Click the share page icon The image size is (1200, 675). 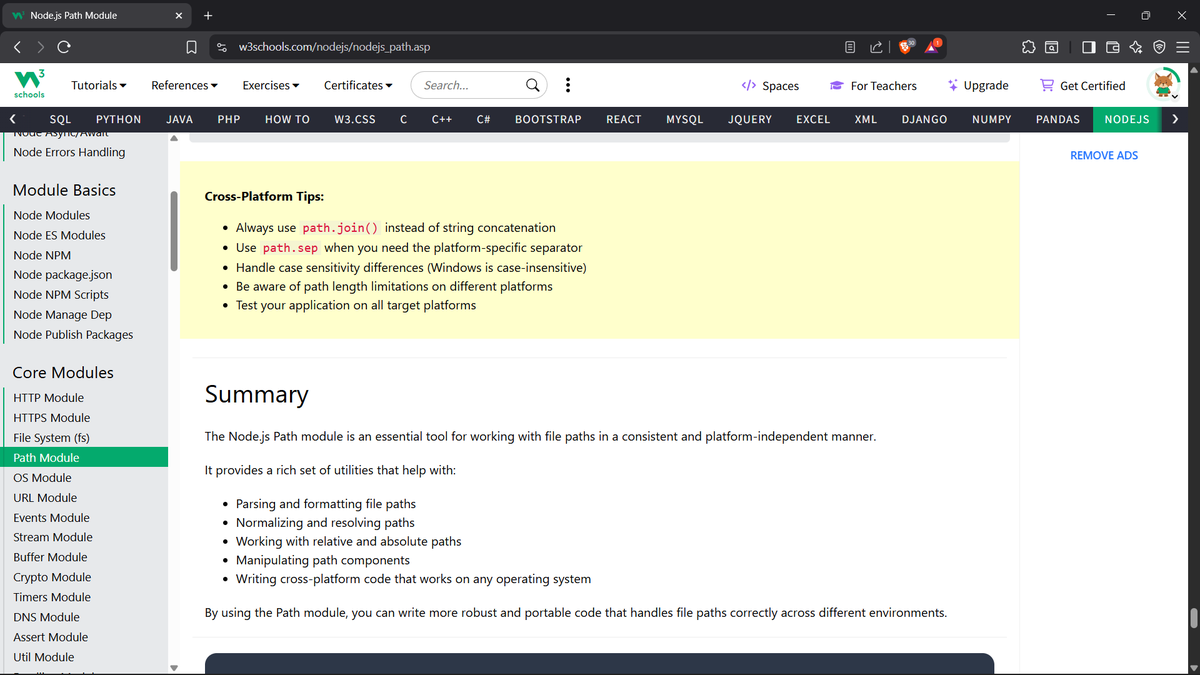click(x=876, y=46)
